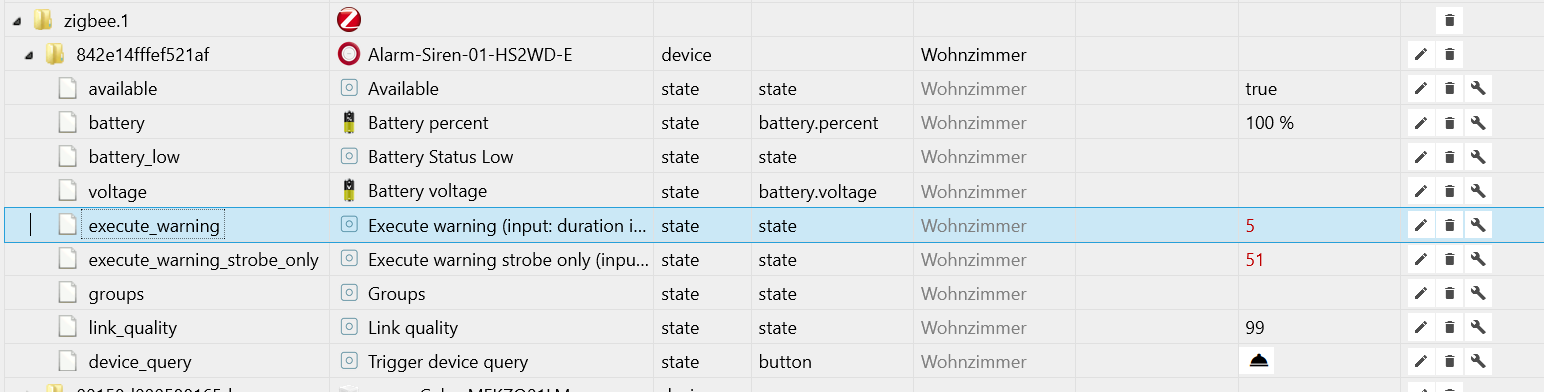Open wrench settings for link_quality row

tap(1478, 328)
